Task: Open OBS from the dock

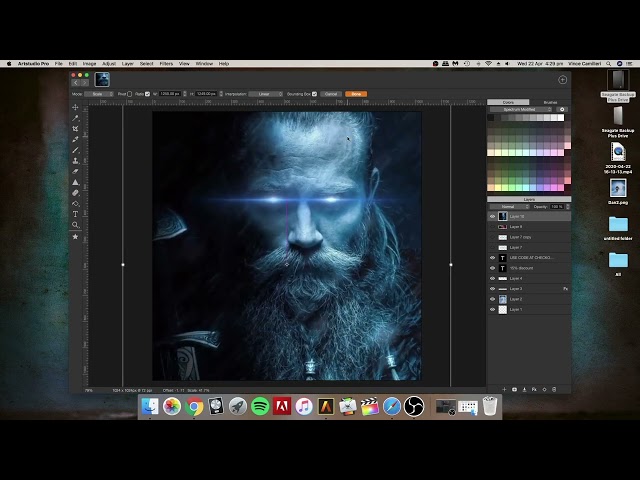Action: (414, 406)
